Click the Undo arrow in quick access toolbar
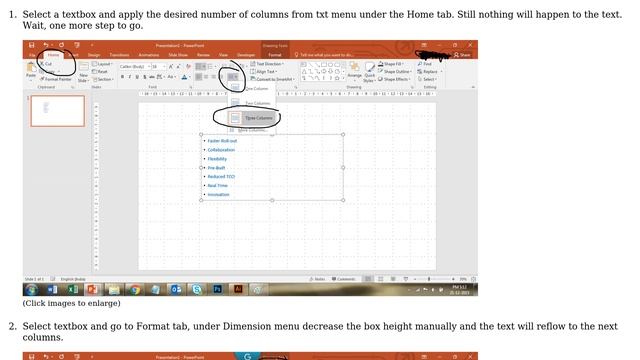 pos(46,45)
